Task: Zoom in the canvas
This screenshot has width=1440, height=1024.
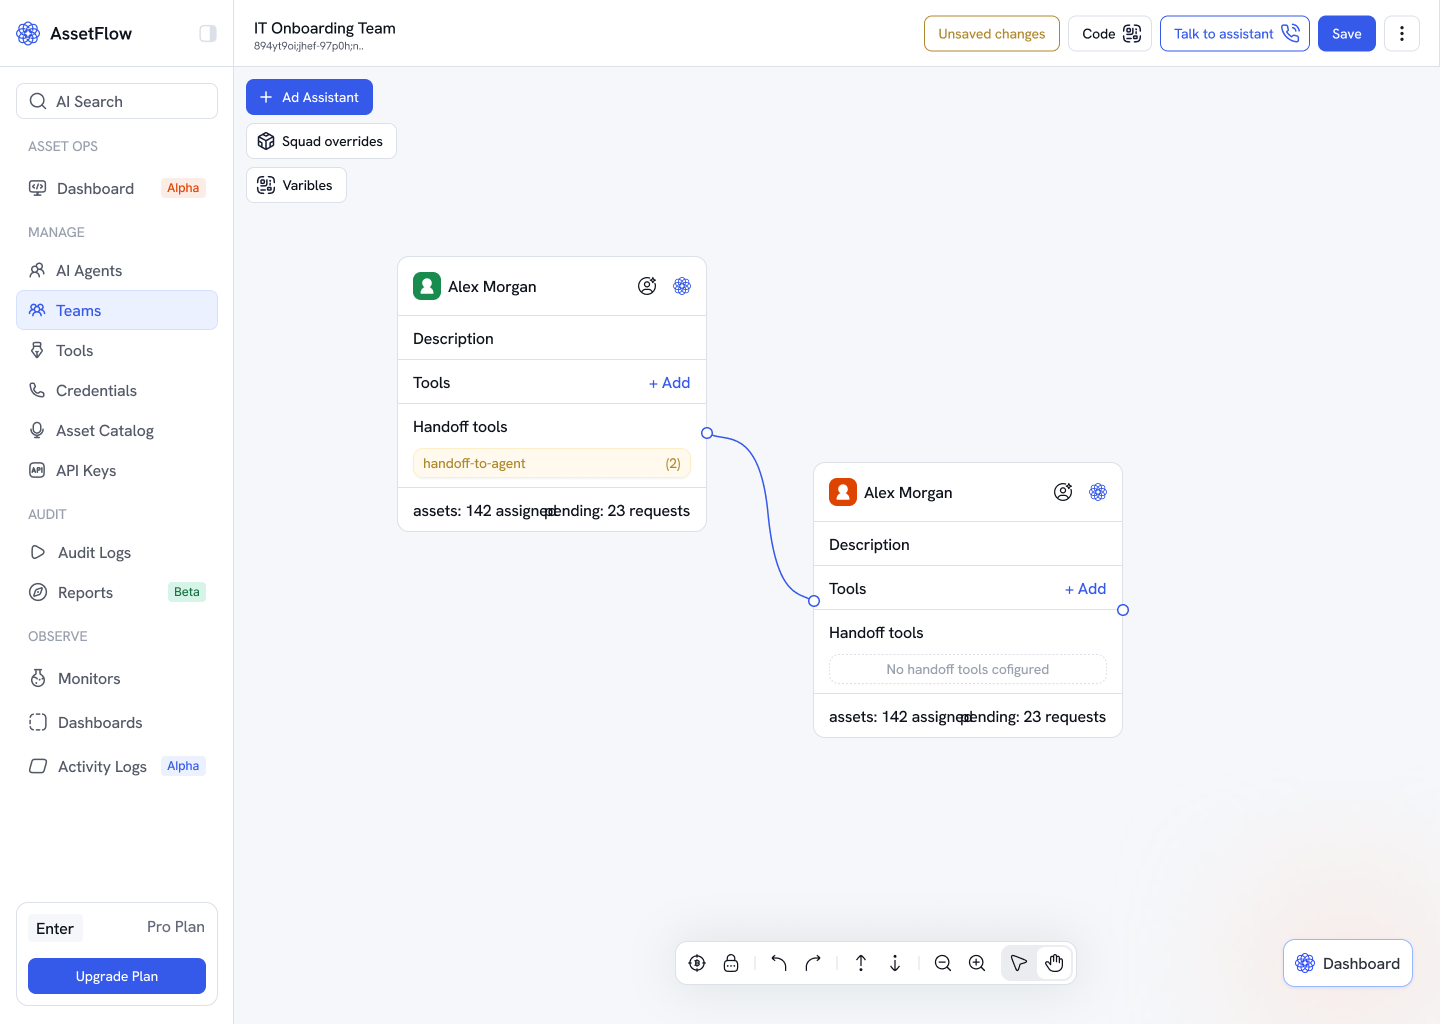Action: [977, 963]
